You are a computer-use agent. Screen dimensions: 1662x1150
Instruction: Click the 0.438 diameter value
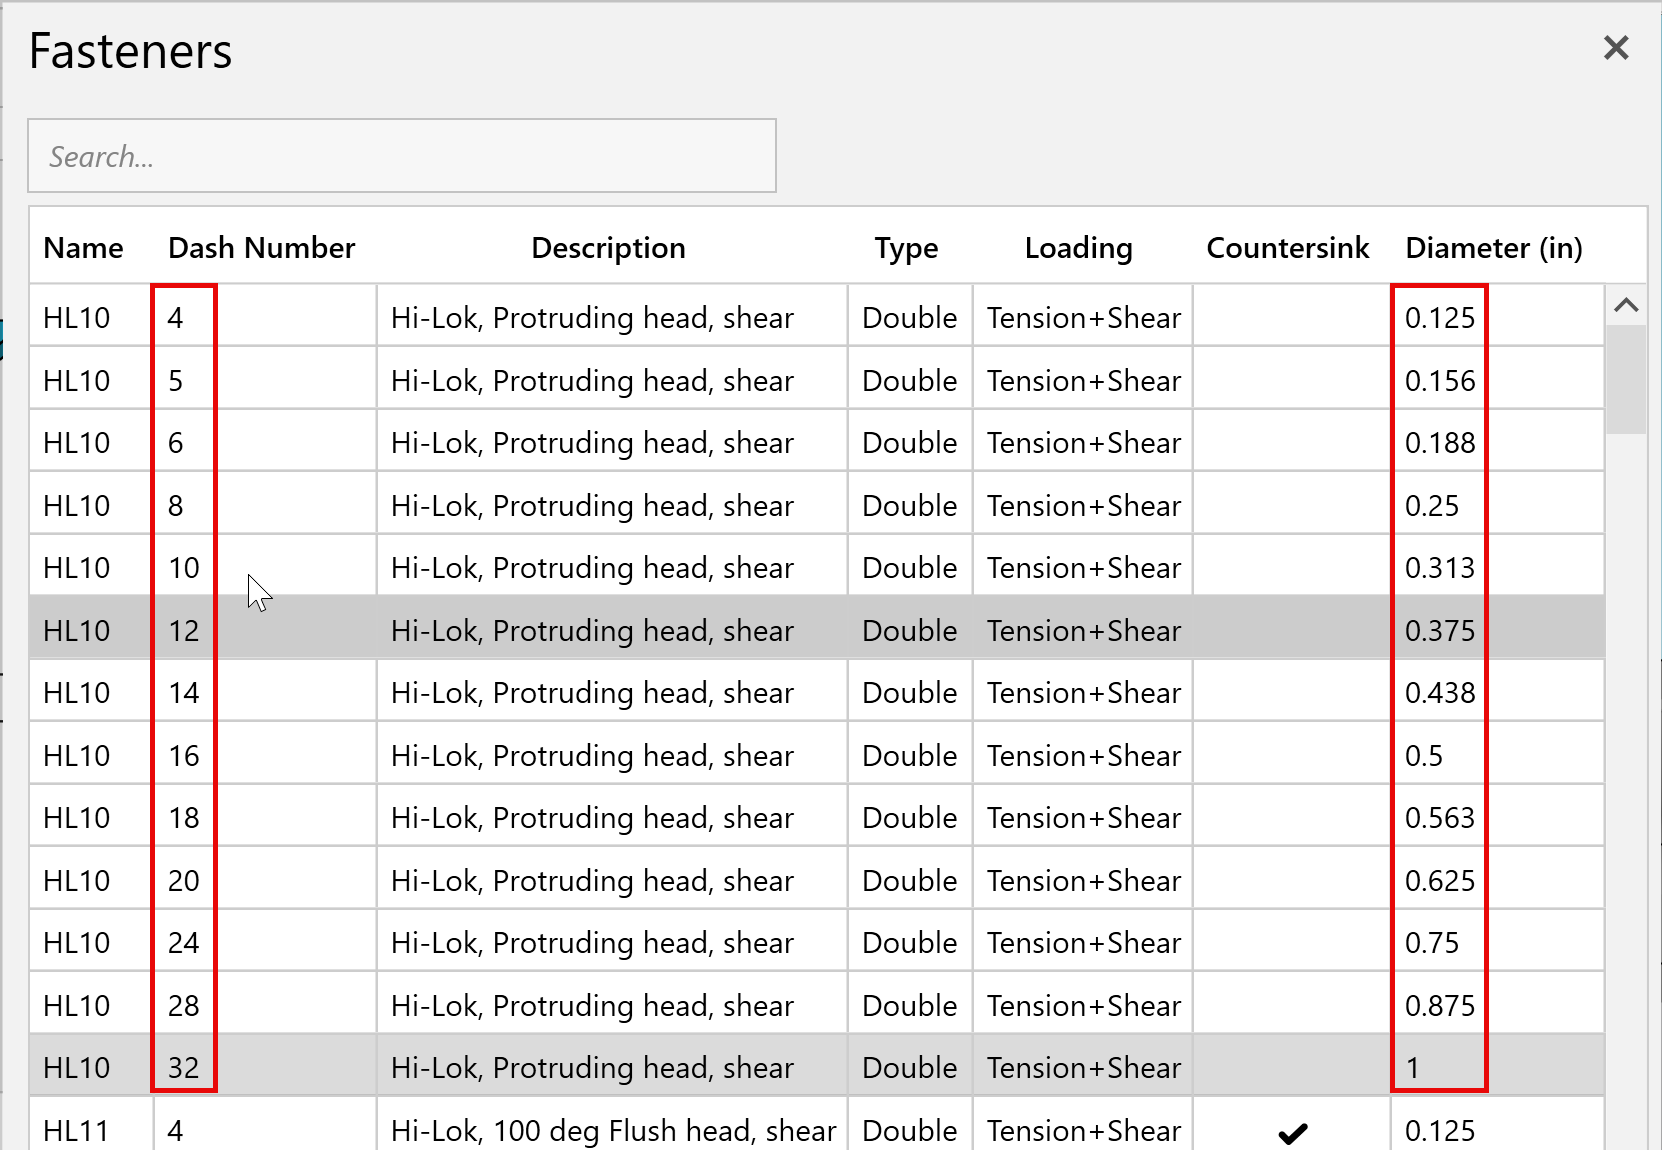pyautogui.click(x=1440, y=693)
